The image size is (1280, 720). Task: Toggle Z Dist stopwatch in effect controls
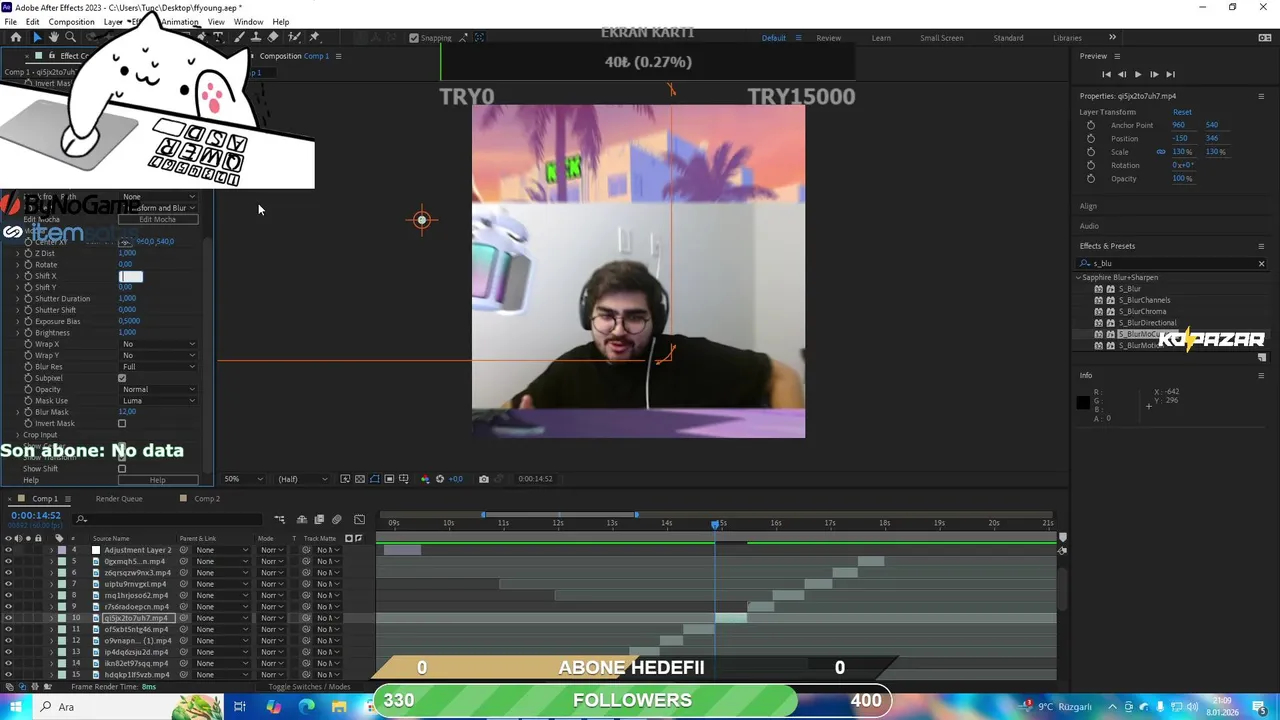pos(28,253)
